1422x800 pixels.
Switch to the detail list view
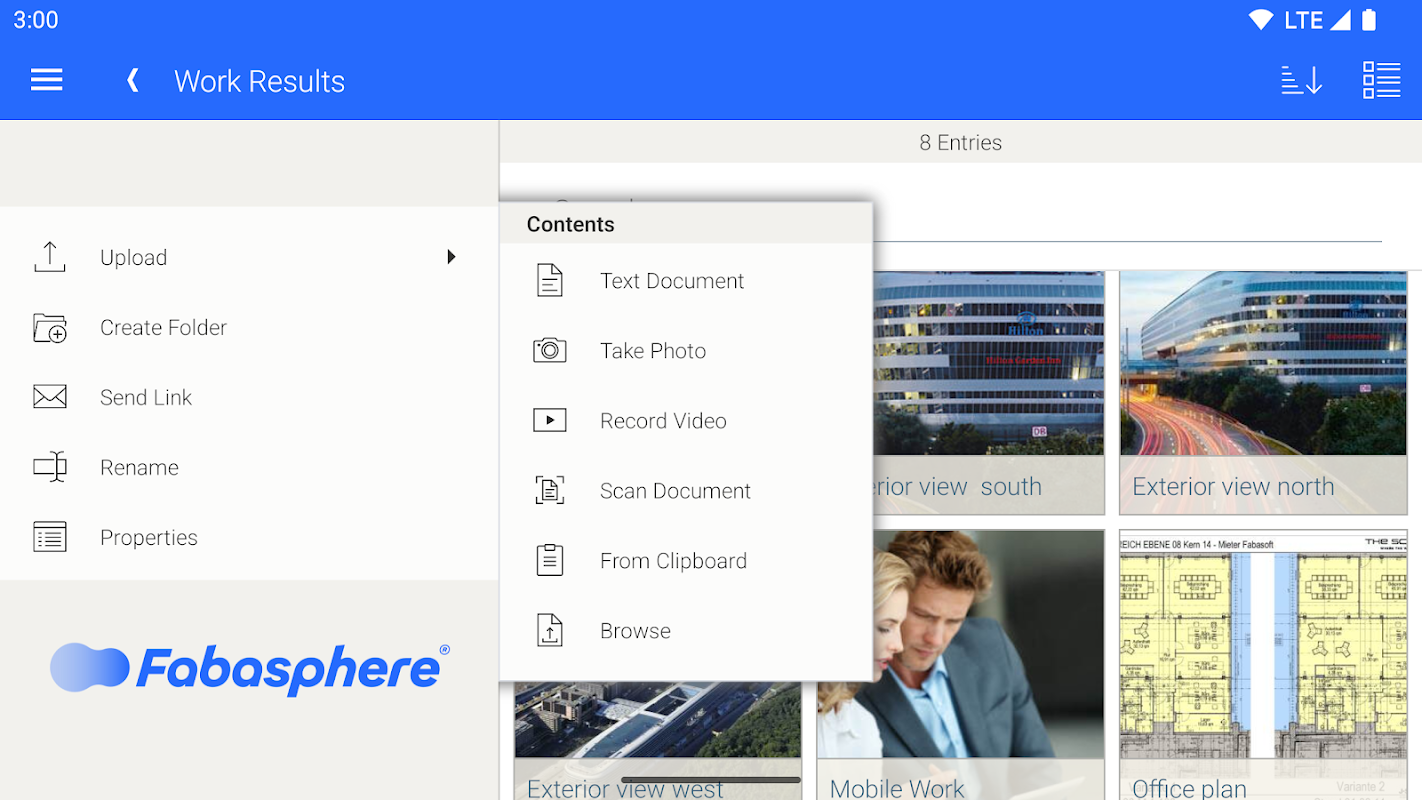tap(1381, 81)
